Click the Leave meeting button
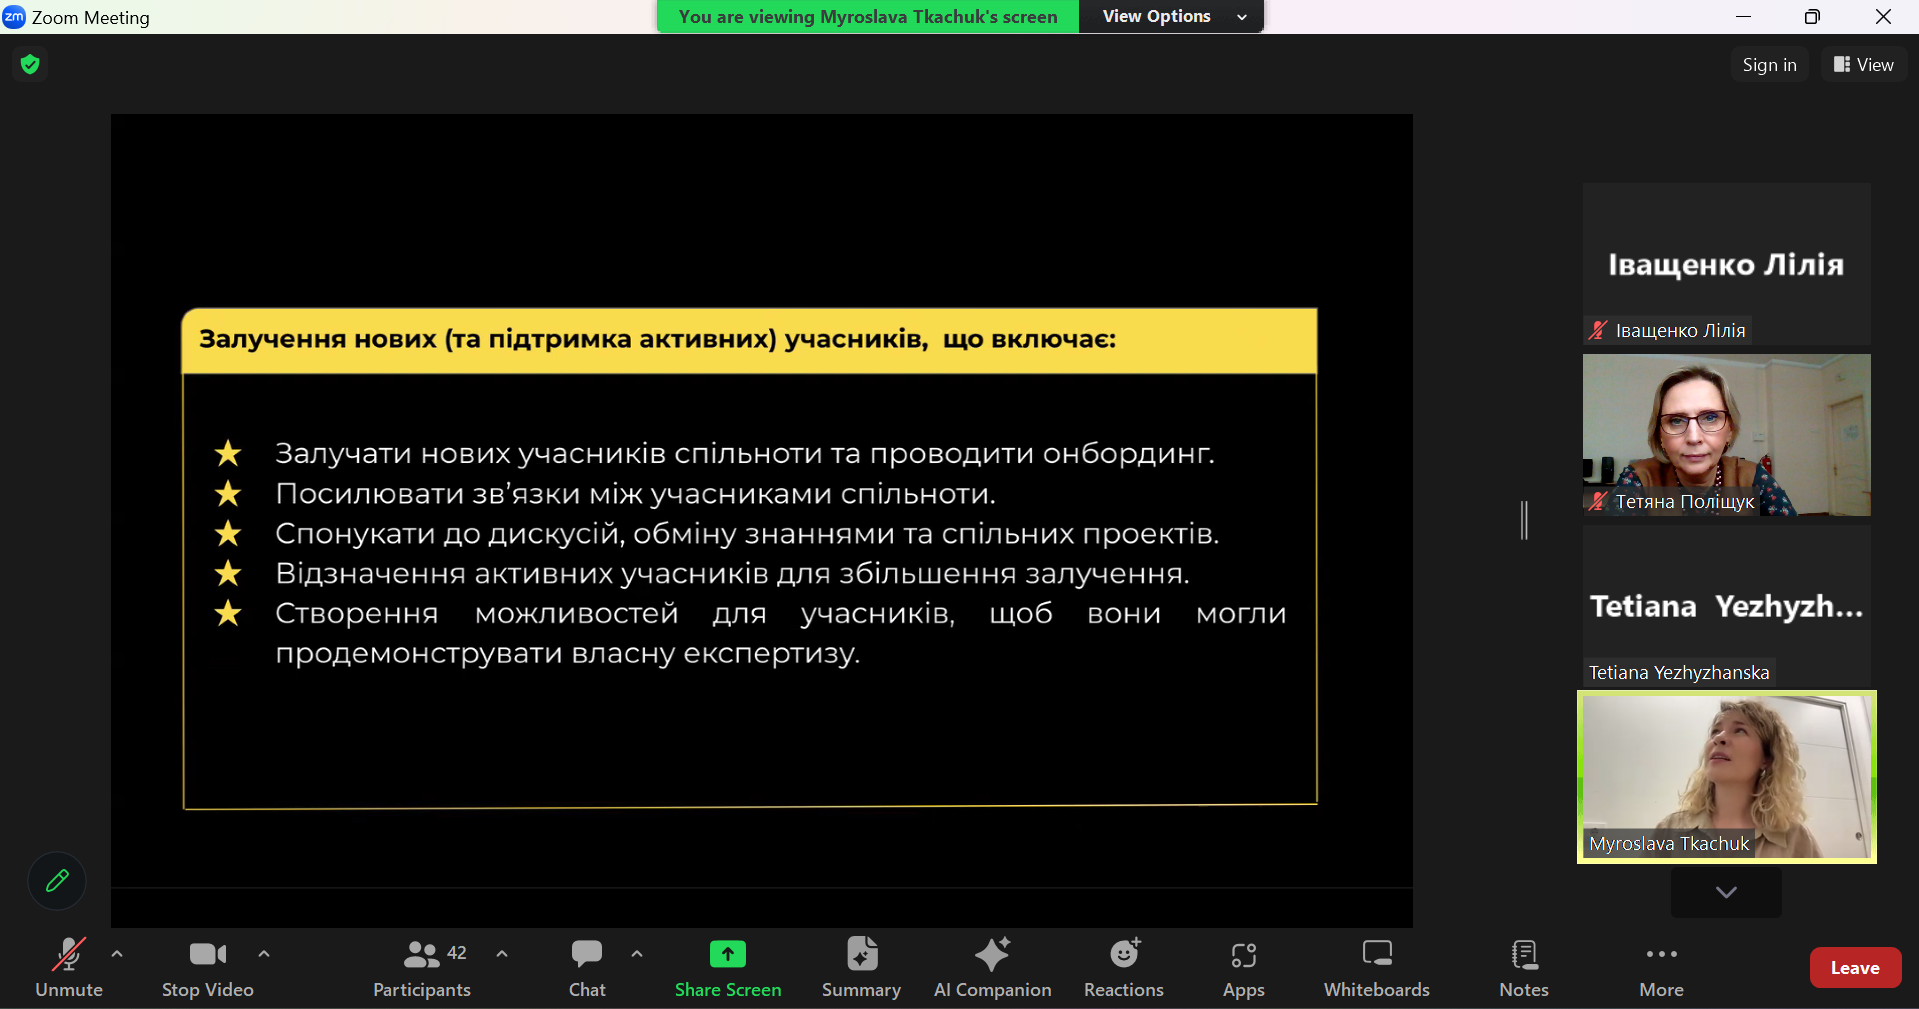Image resolution: width=1919 pixels, height=1009 pixels. point(1854,967)
